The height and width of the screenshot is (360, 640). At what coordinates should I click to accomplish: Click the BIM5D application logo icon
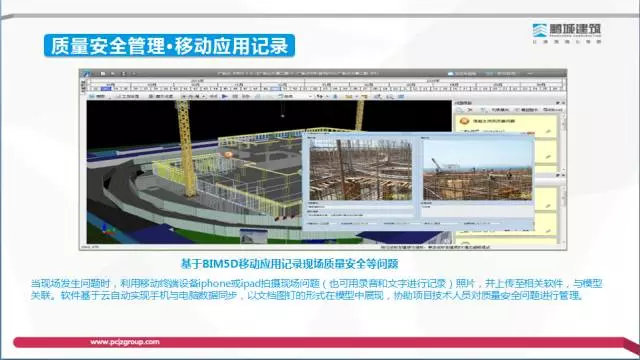point(87,74)
